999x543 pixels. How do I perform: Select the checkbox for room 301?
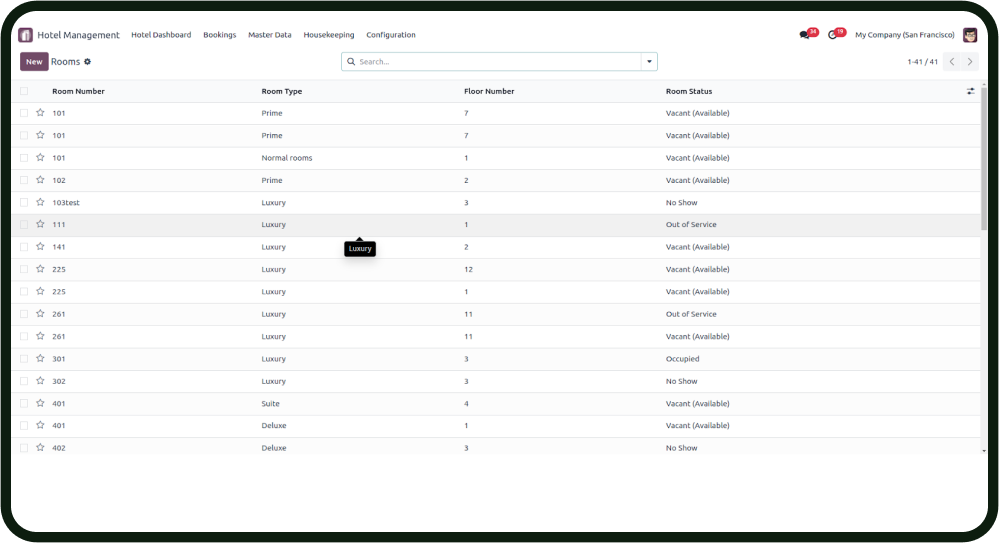coord(24,359)
